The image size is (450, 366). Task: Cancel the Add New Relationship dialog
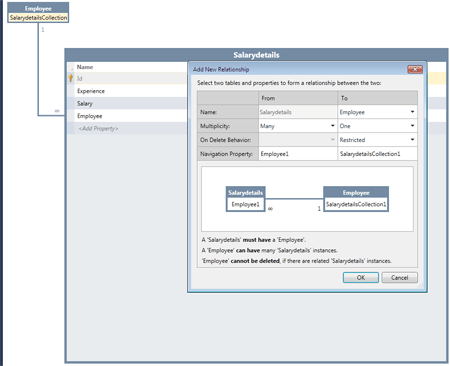pos(399,277)
